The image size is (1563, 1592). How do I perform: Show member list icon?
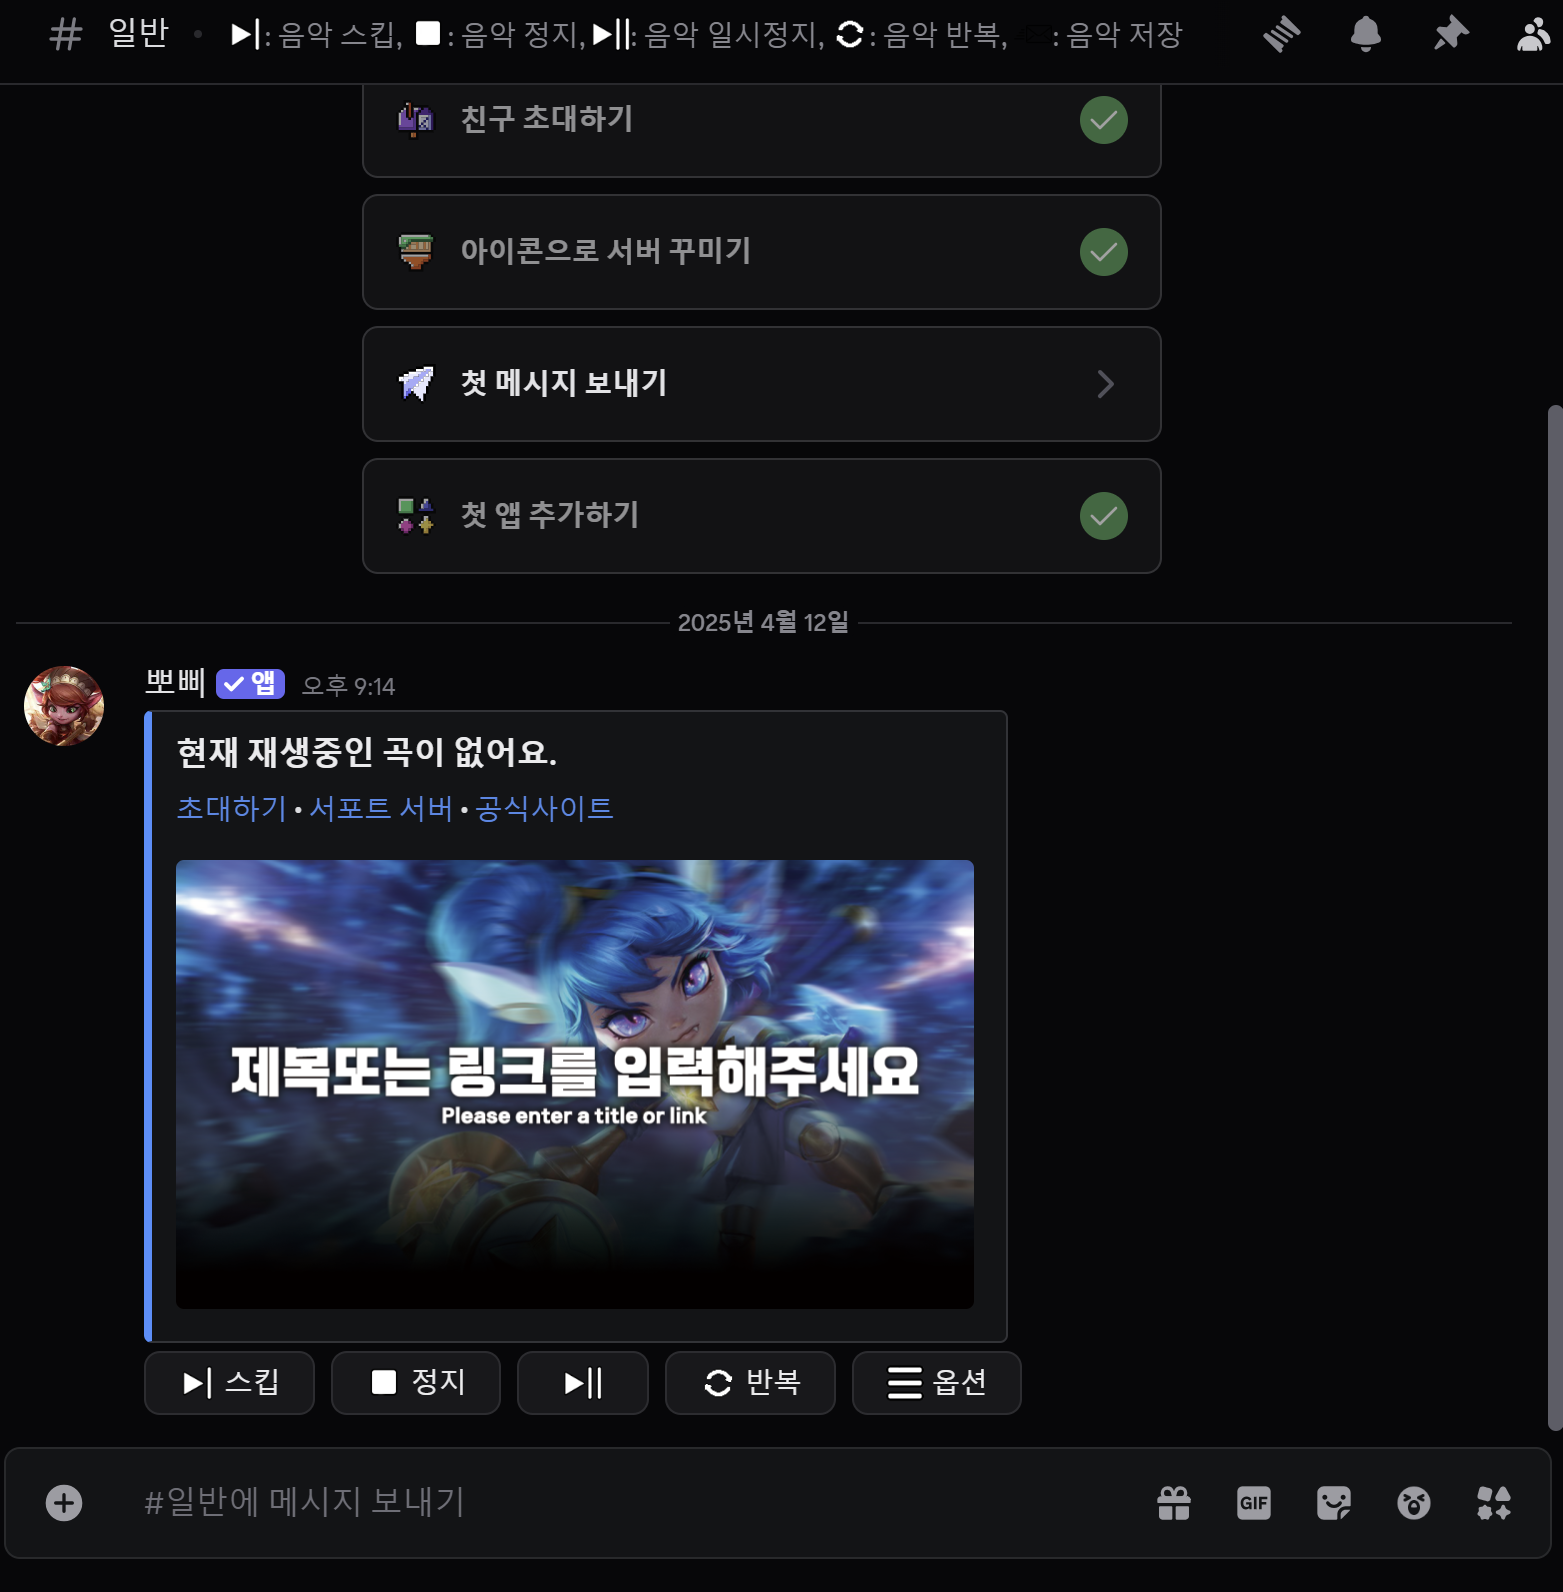tap(1533, 35)
